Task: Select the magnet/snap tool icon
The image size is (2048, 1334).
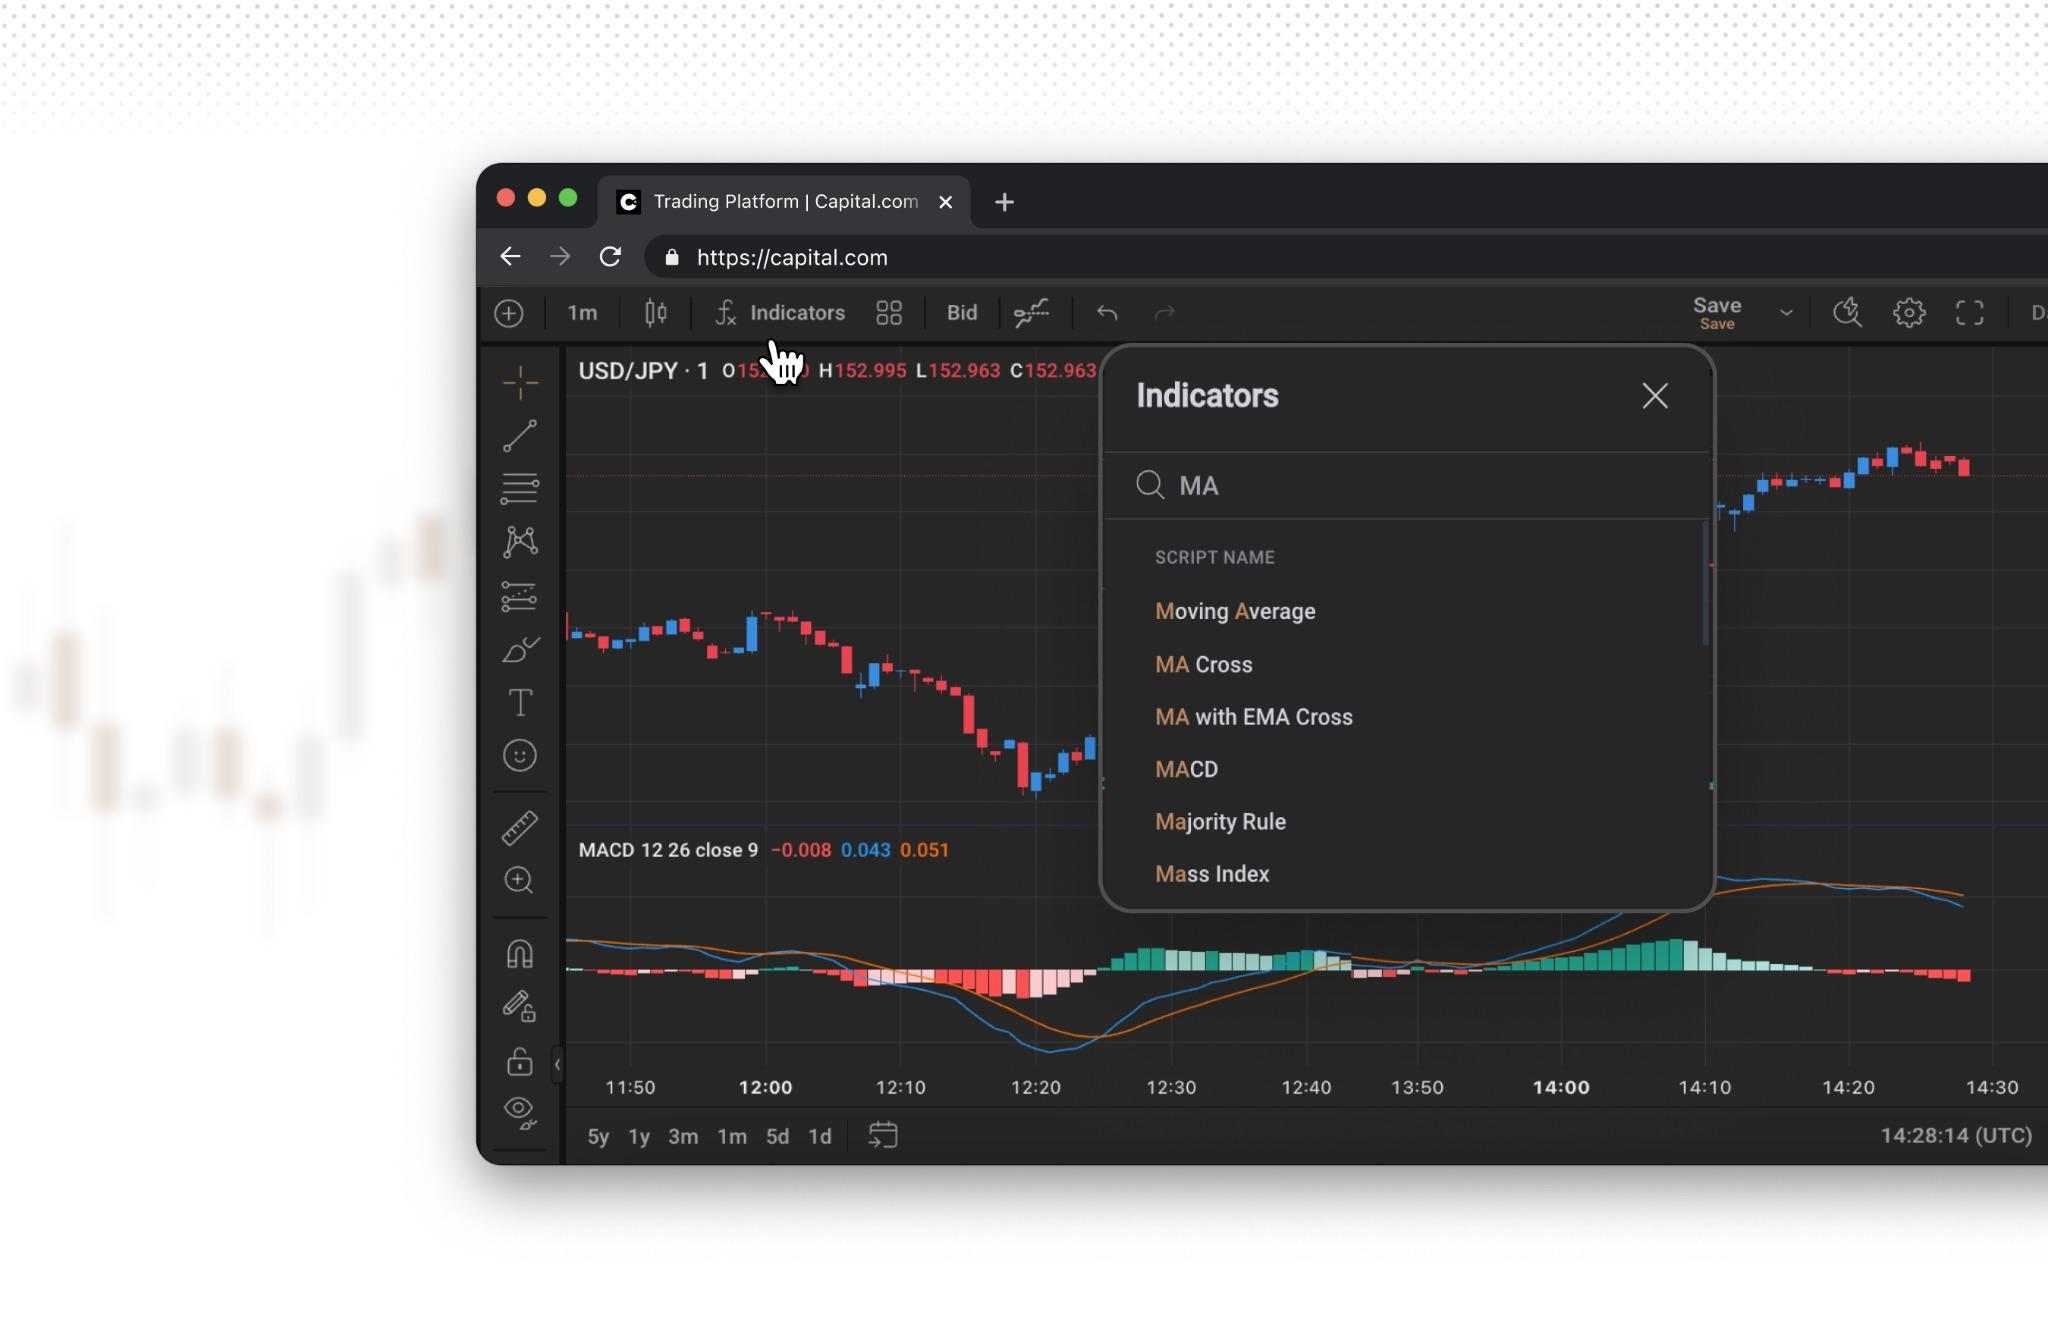Action: click(519, 952)
